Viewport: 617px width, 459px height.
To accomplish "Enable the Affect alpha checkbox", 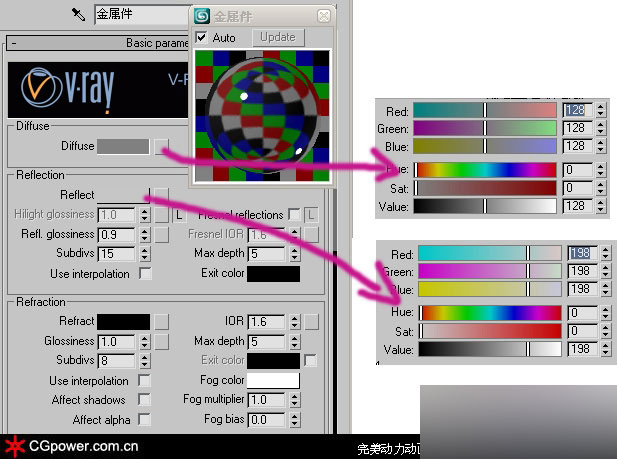I will tap(144, 419).
